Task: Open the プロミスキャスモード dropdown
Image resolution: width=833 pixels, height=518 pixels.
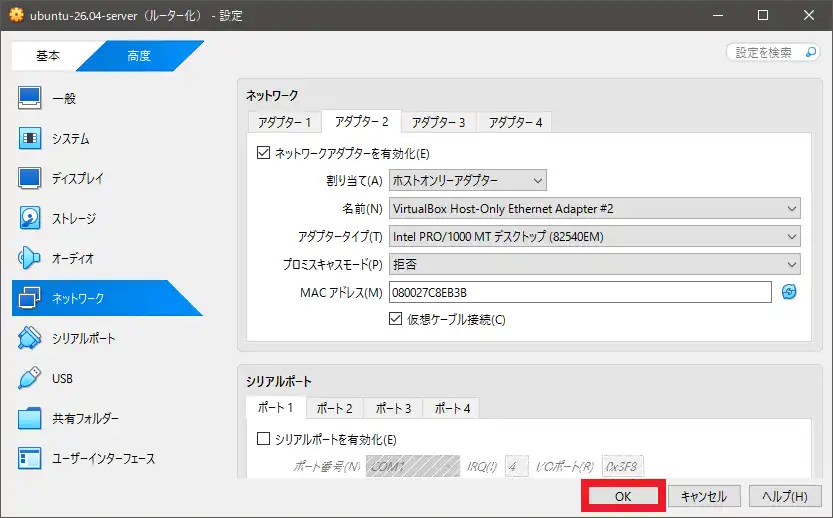Action: 594,264
